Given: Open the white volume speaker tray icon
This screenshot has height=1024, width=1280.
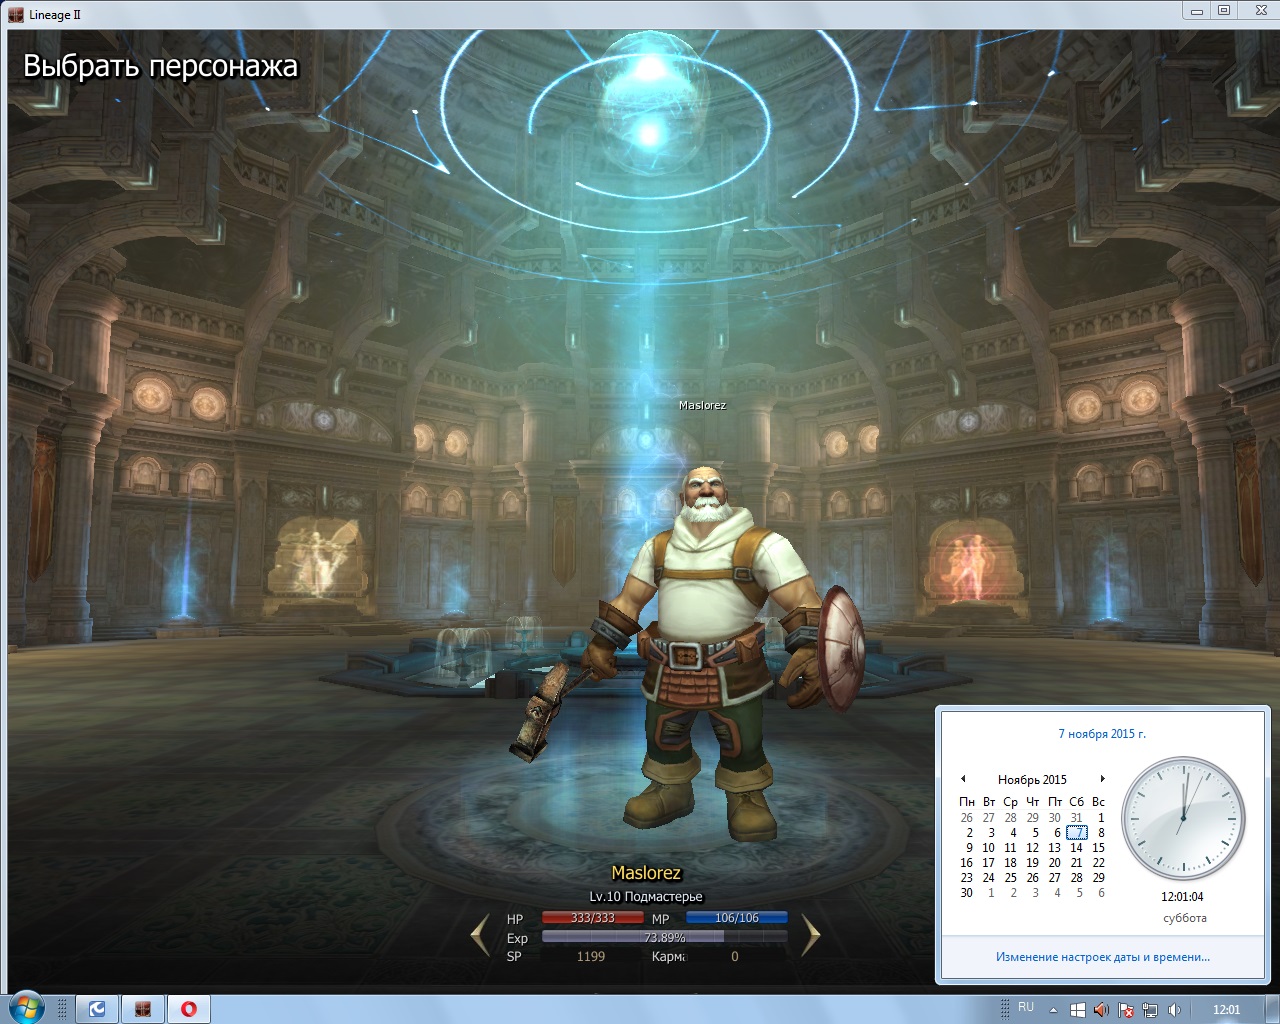Looking at the screenshot, I should click(x=1175, y=1010).
